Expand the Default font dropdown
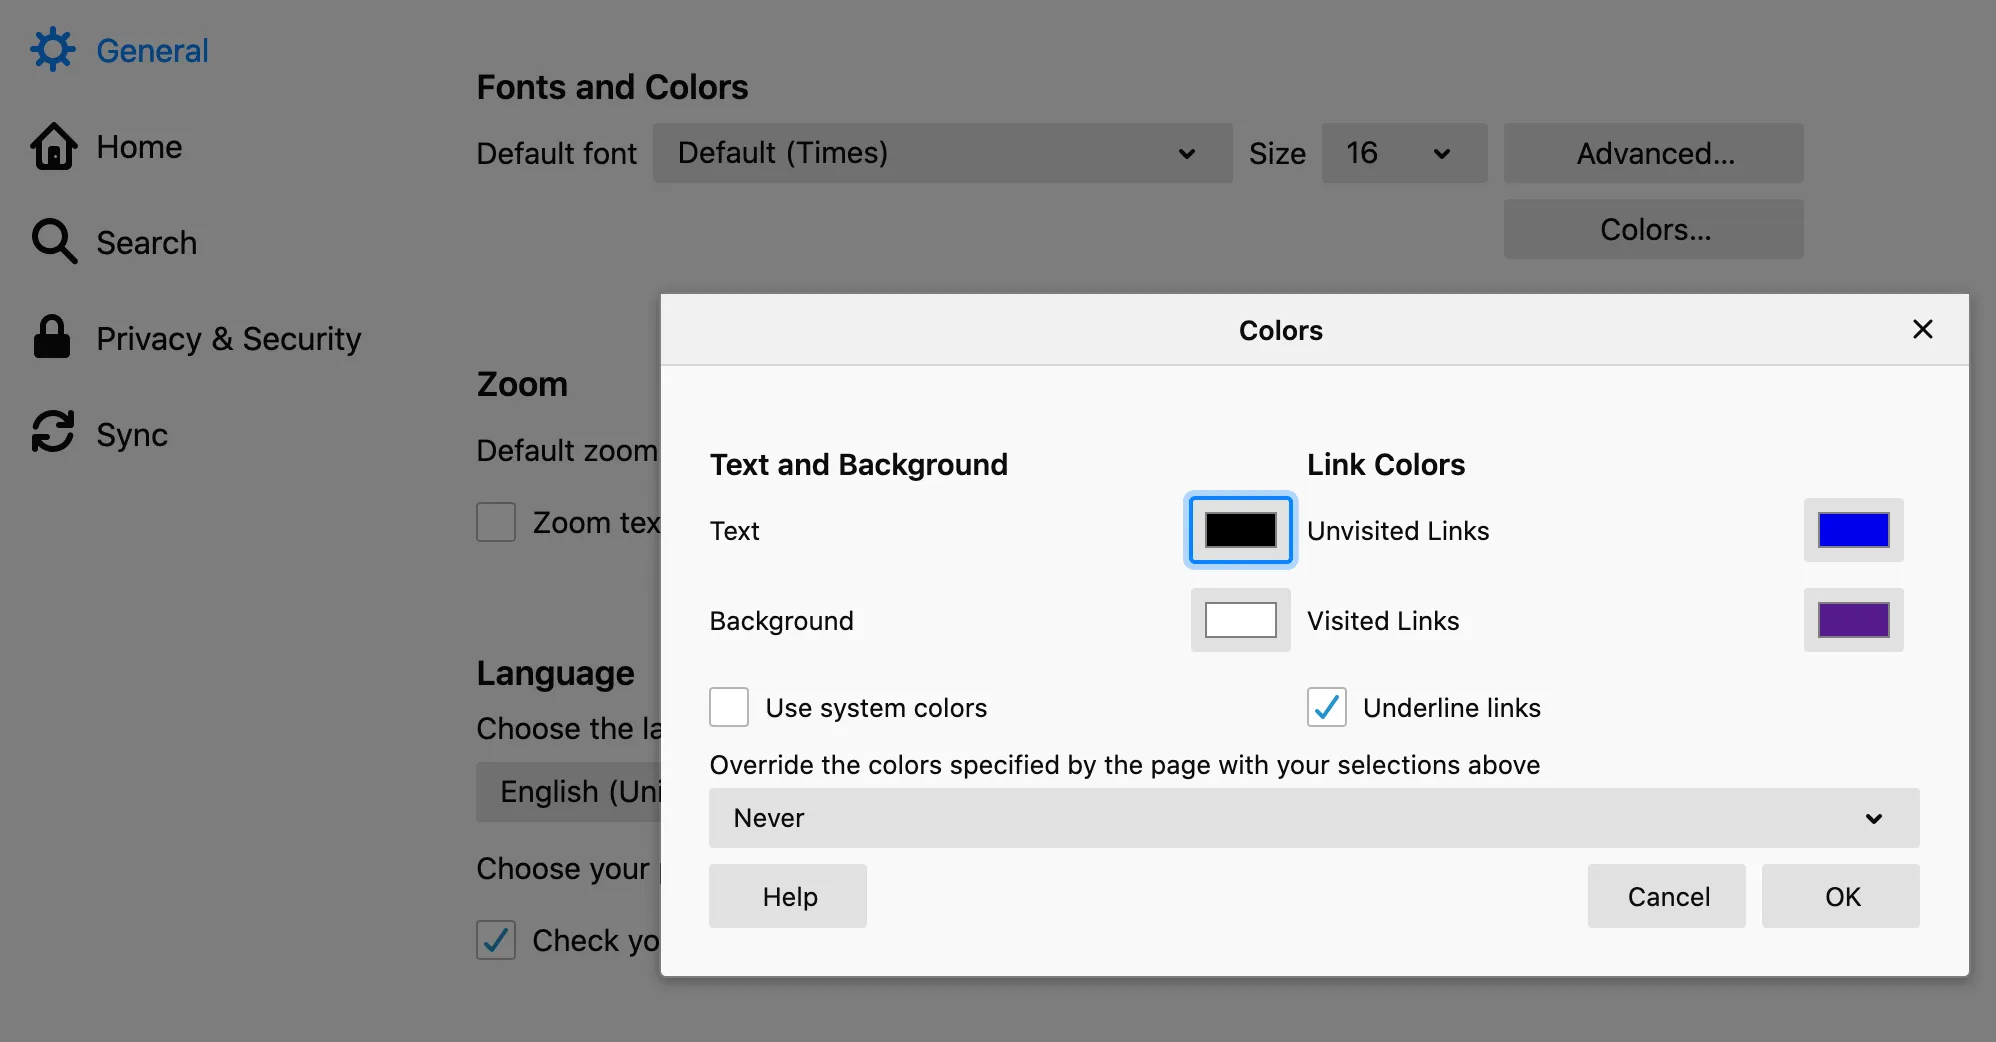The width and height of the screenshot is (1996, 1042). pos(942,153)
